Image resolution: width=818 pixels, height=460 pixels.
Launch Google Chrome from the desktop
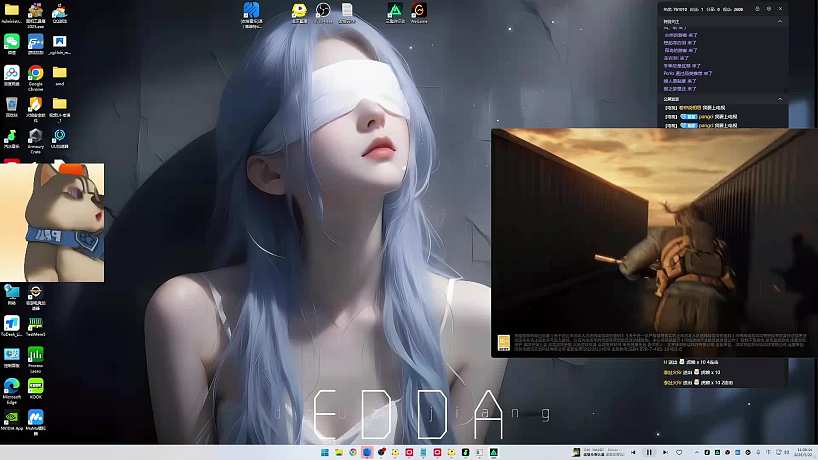[x=35, y=77]
